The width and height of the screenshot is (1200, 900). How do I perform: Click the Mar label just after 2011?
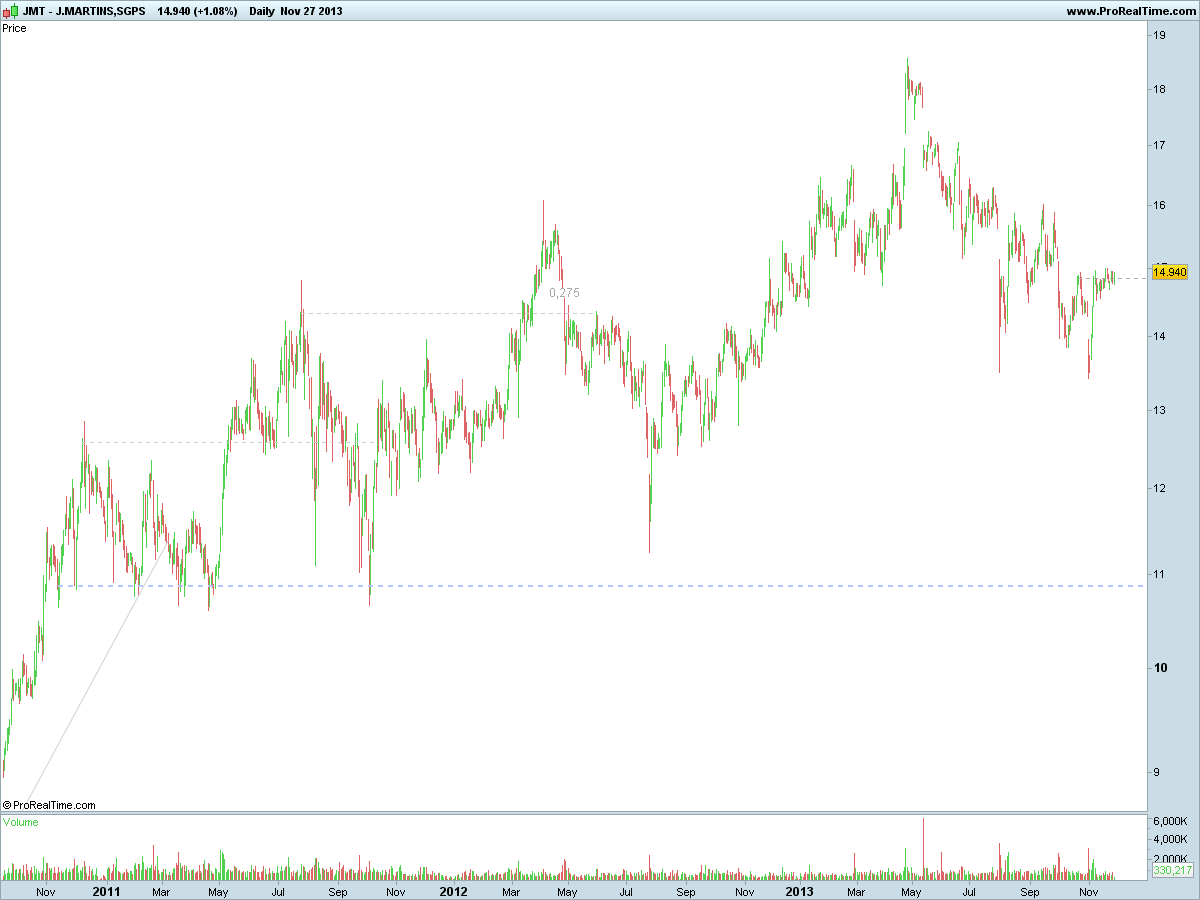pos(161,891)
